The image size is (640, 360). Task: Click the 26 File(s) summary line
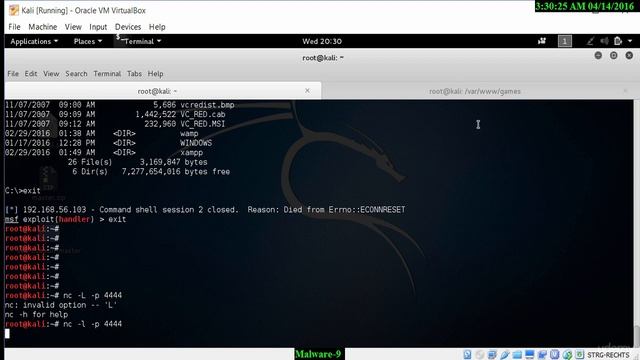(138, 162)
